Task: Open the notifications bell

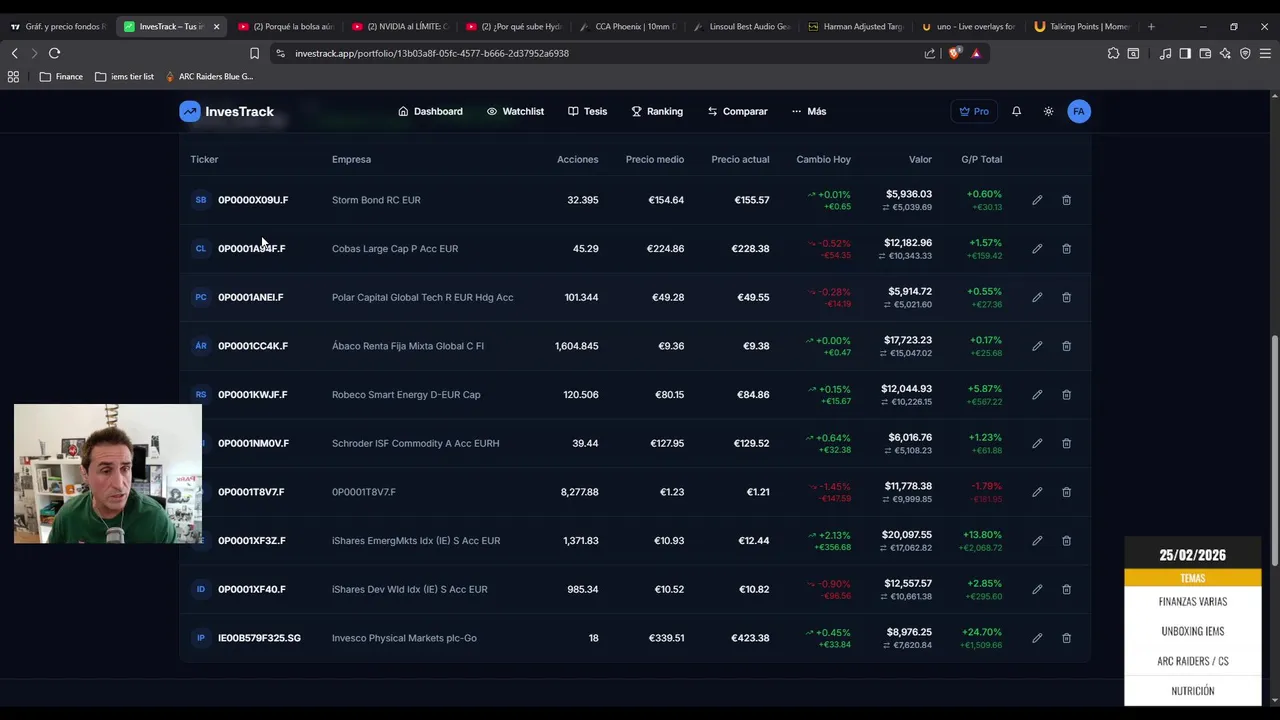Action: coord(1016,111)
